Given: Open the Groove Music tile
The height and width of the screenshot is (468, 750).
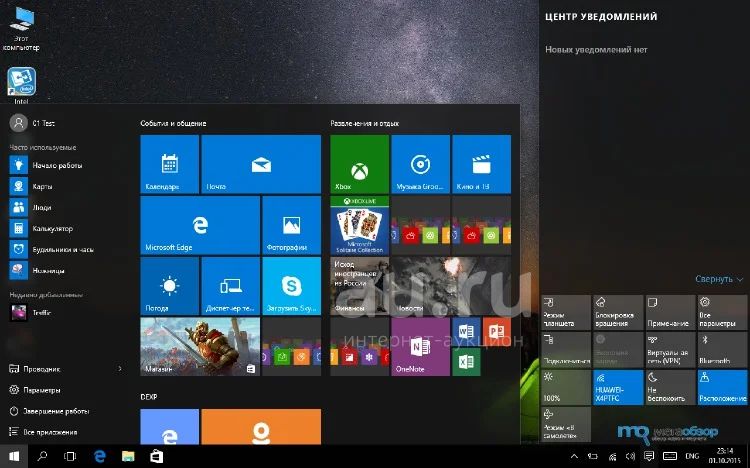Looking at the screenshot, I should coord(420,164).
